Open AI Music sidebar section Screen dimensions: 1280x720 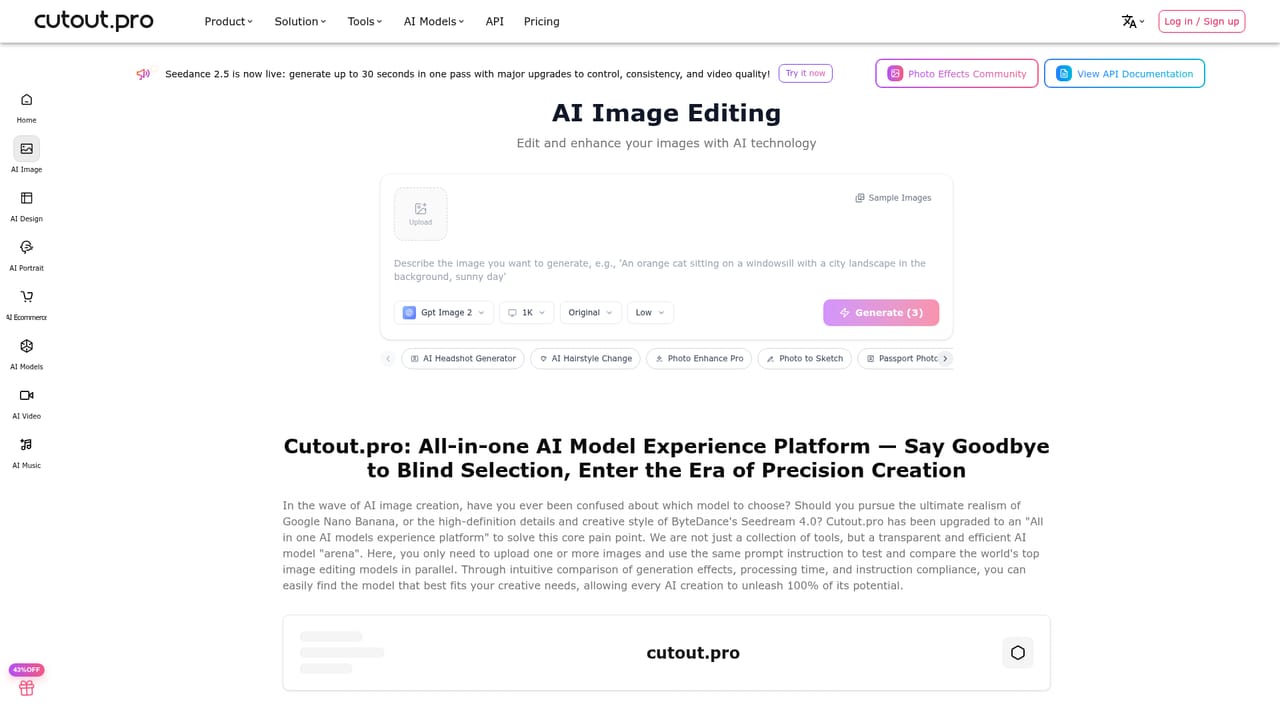click(27, 452)
